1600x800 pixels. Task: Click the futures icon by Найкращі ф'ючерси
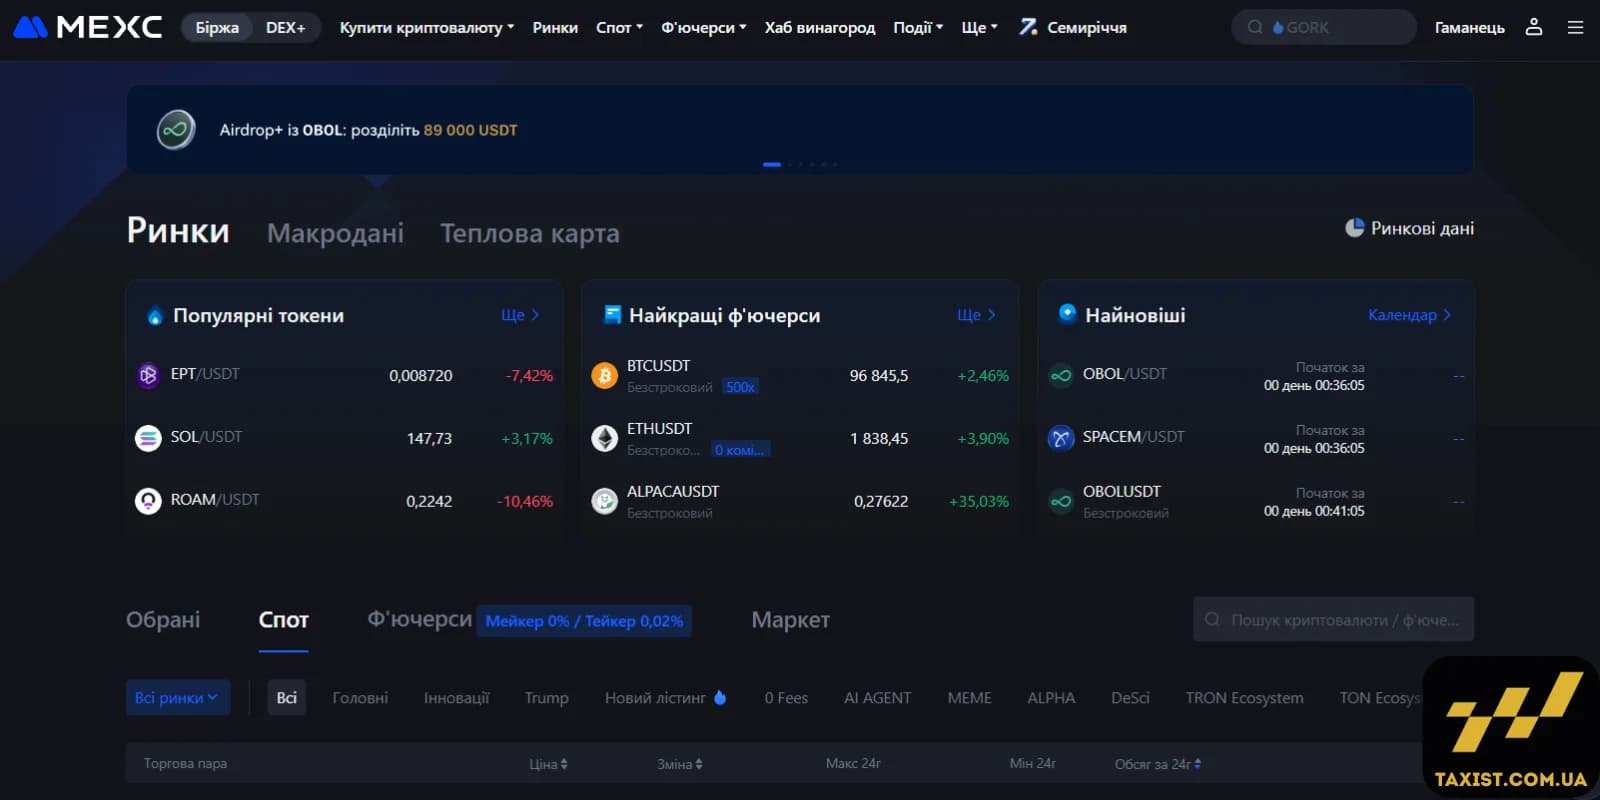point(612,315)
